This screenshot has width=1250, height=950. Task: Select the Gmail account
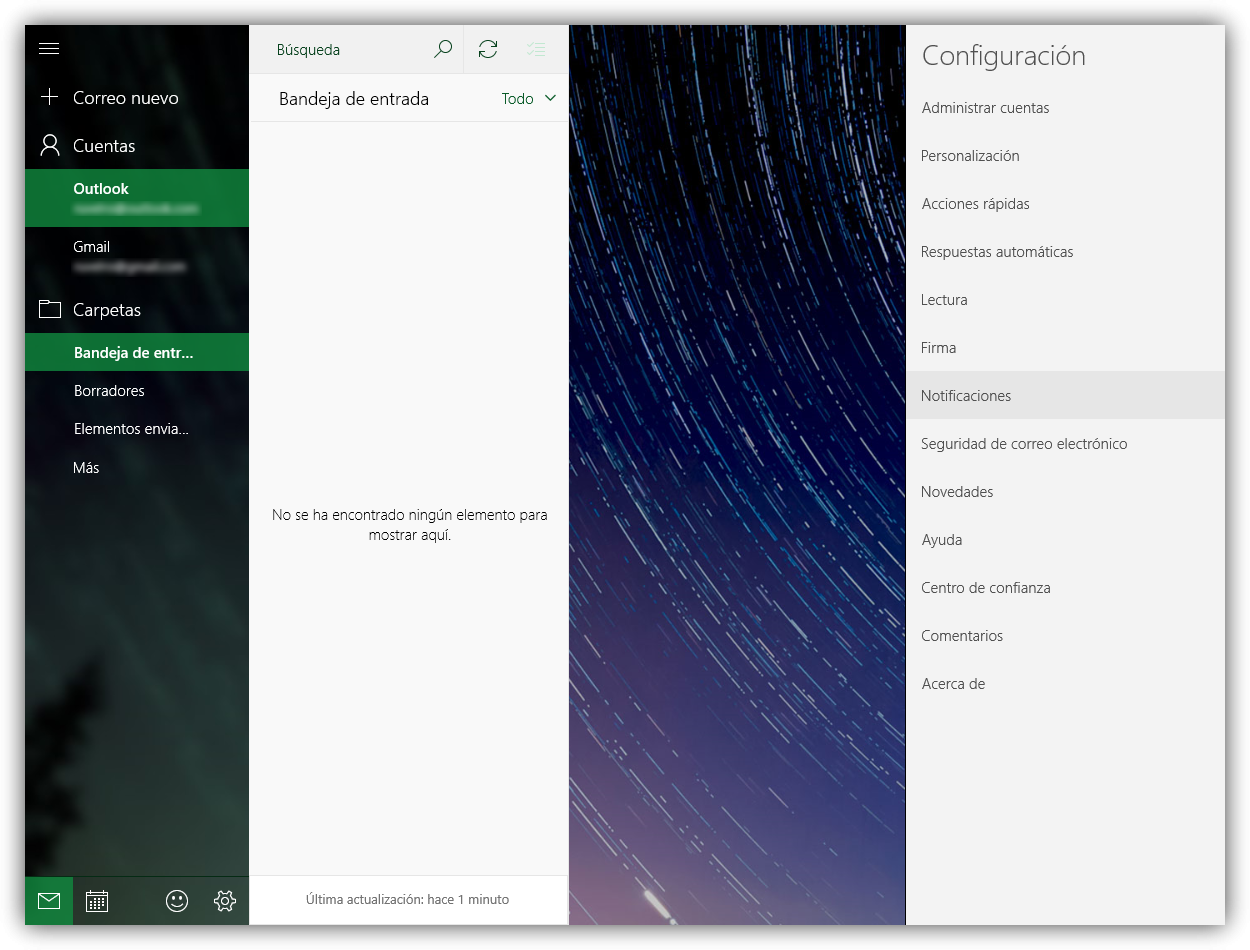pyautogui.click(x=137, y=256)
